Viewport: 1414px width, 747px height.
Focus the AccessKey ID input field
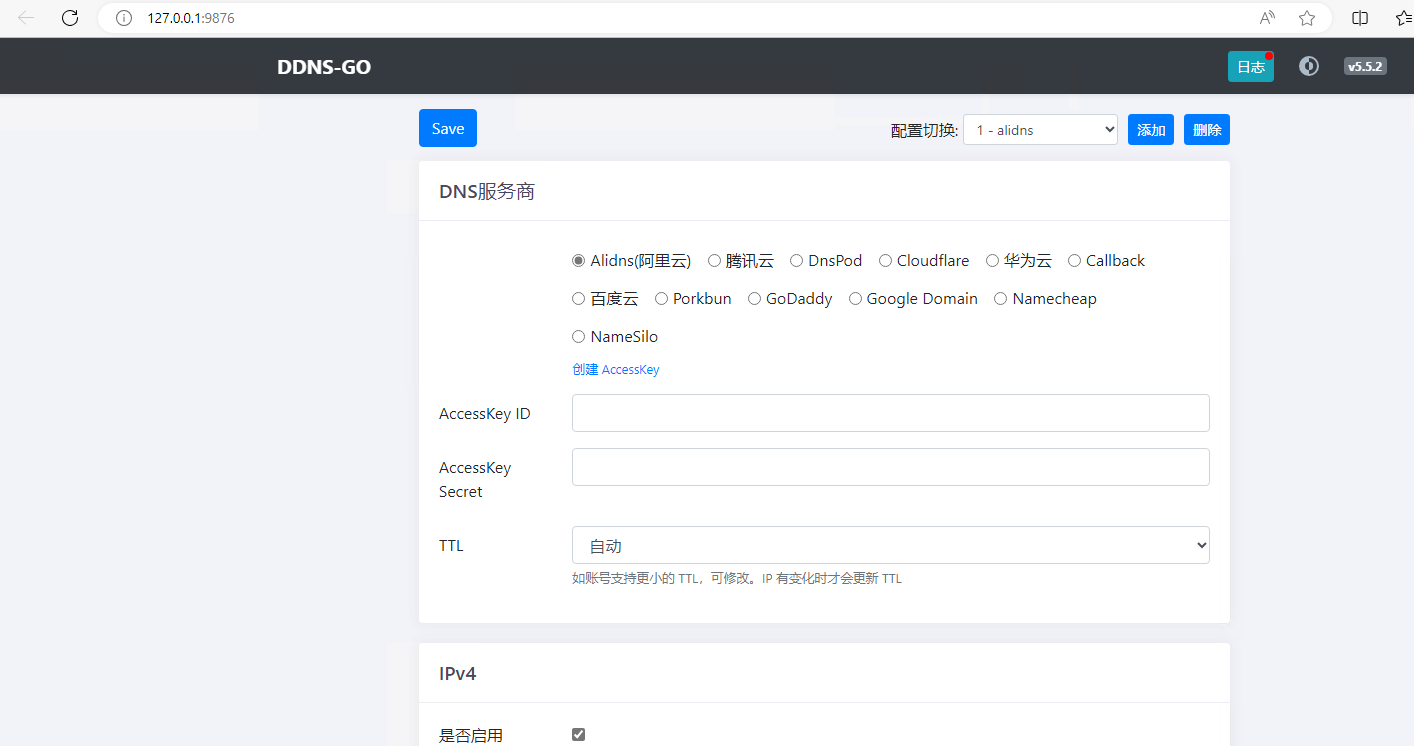(x=890, y=413)
